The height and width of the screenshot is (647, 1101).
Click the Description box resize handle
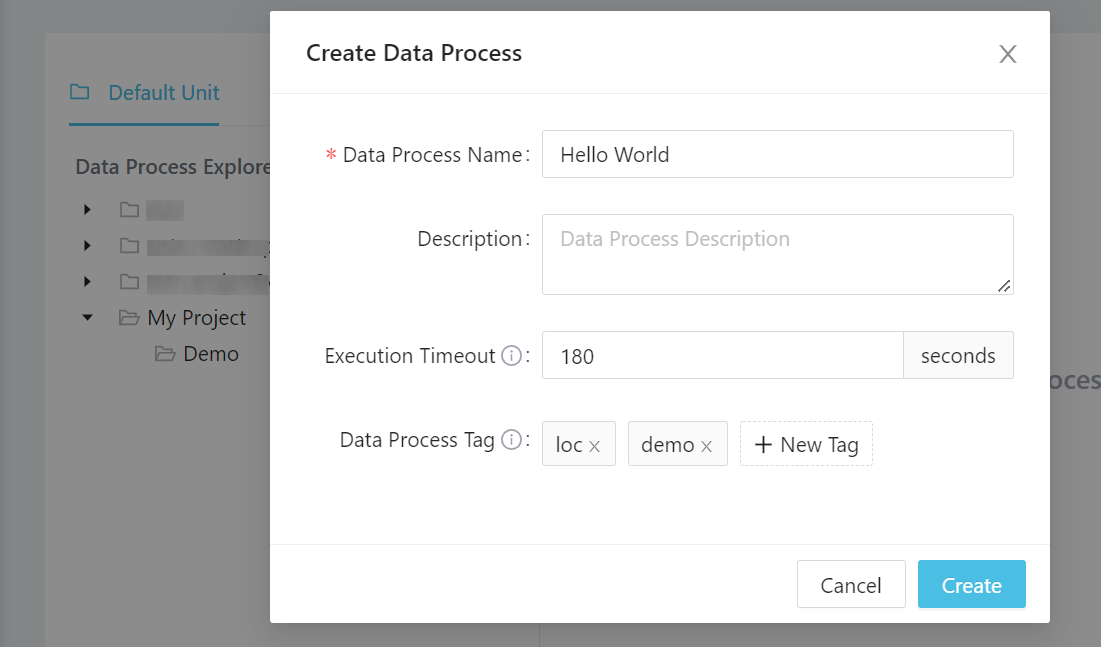pos(1004,286)
